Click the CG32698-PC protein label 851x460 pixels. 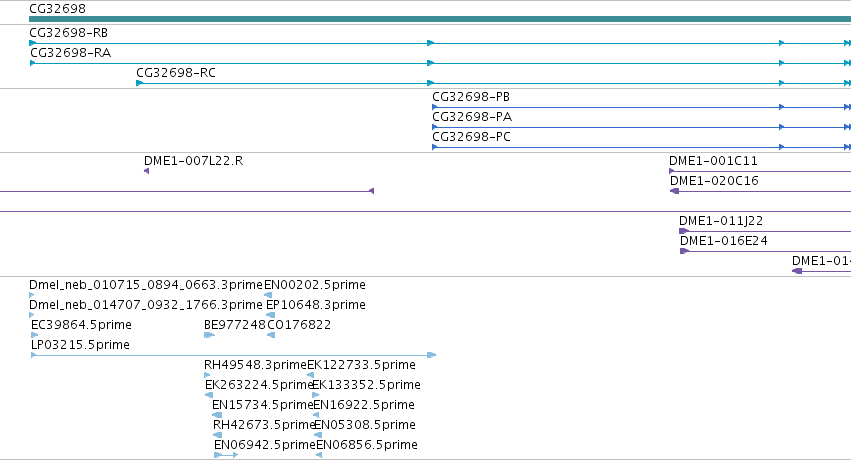coord(471,137)
